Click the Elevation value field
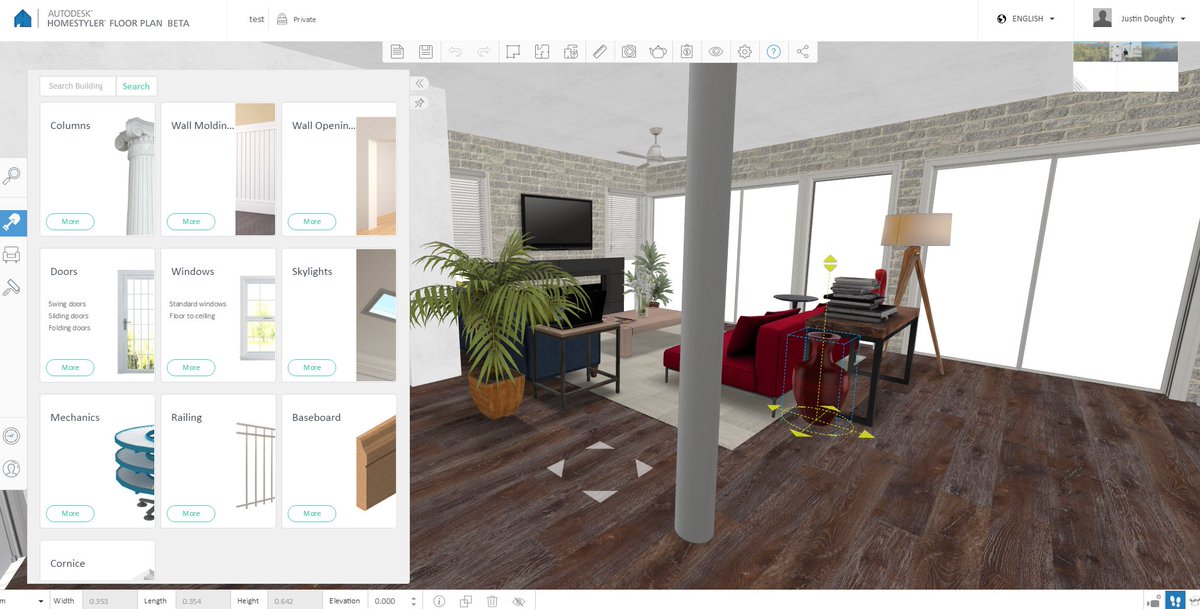 click(x=386, y=601)
